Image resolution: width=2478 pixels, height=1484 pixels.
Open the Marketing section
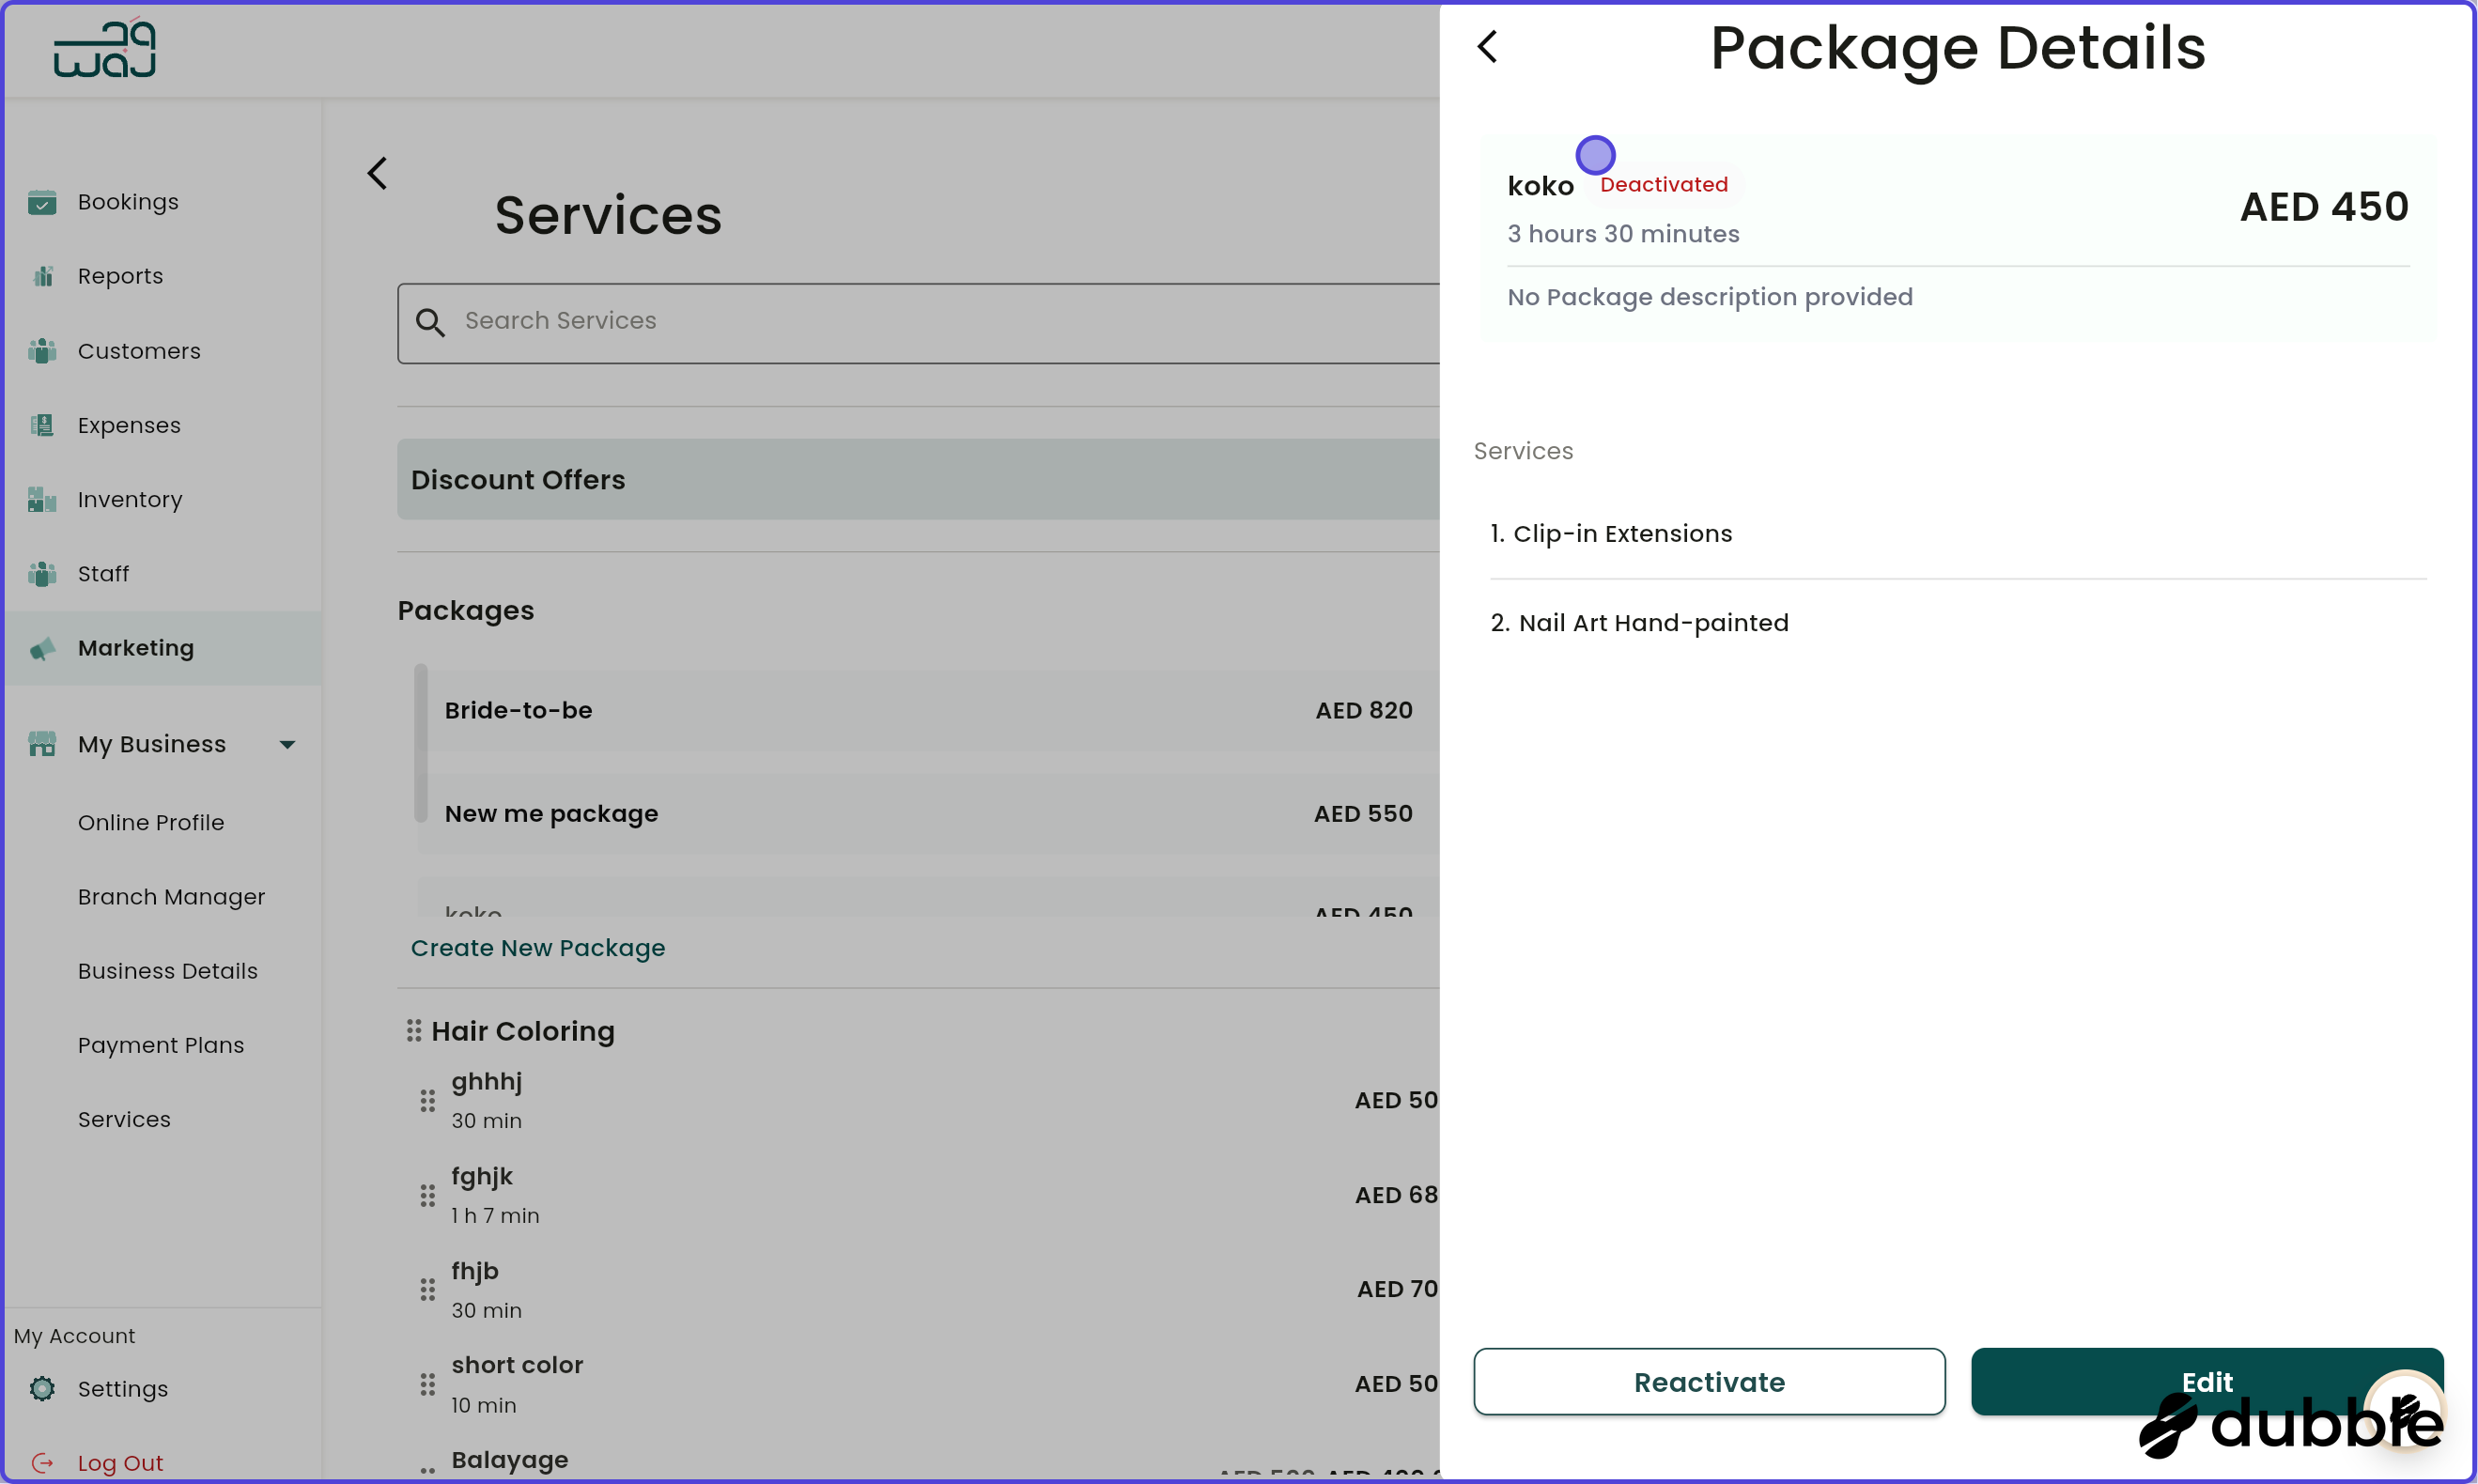(136, 648)
